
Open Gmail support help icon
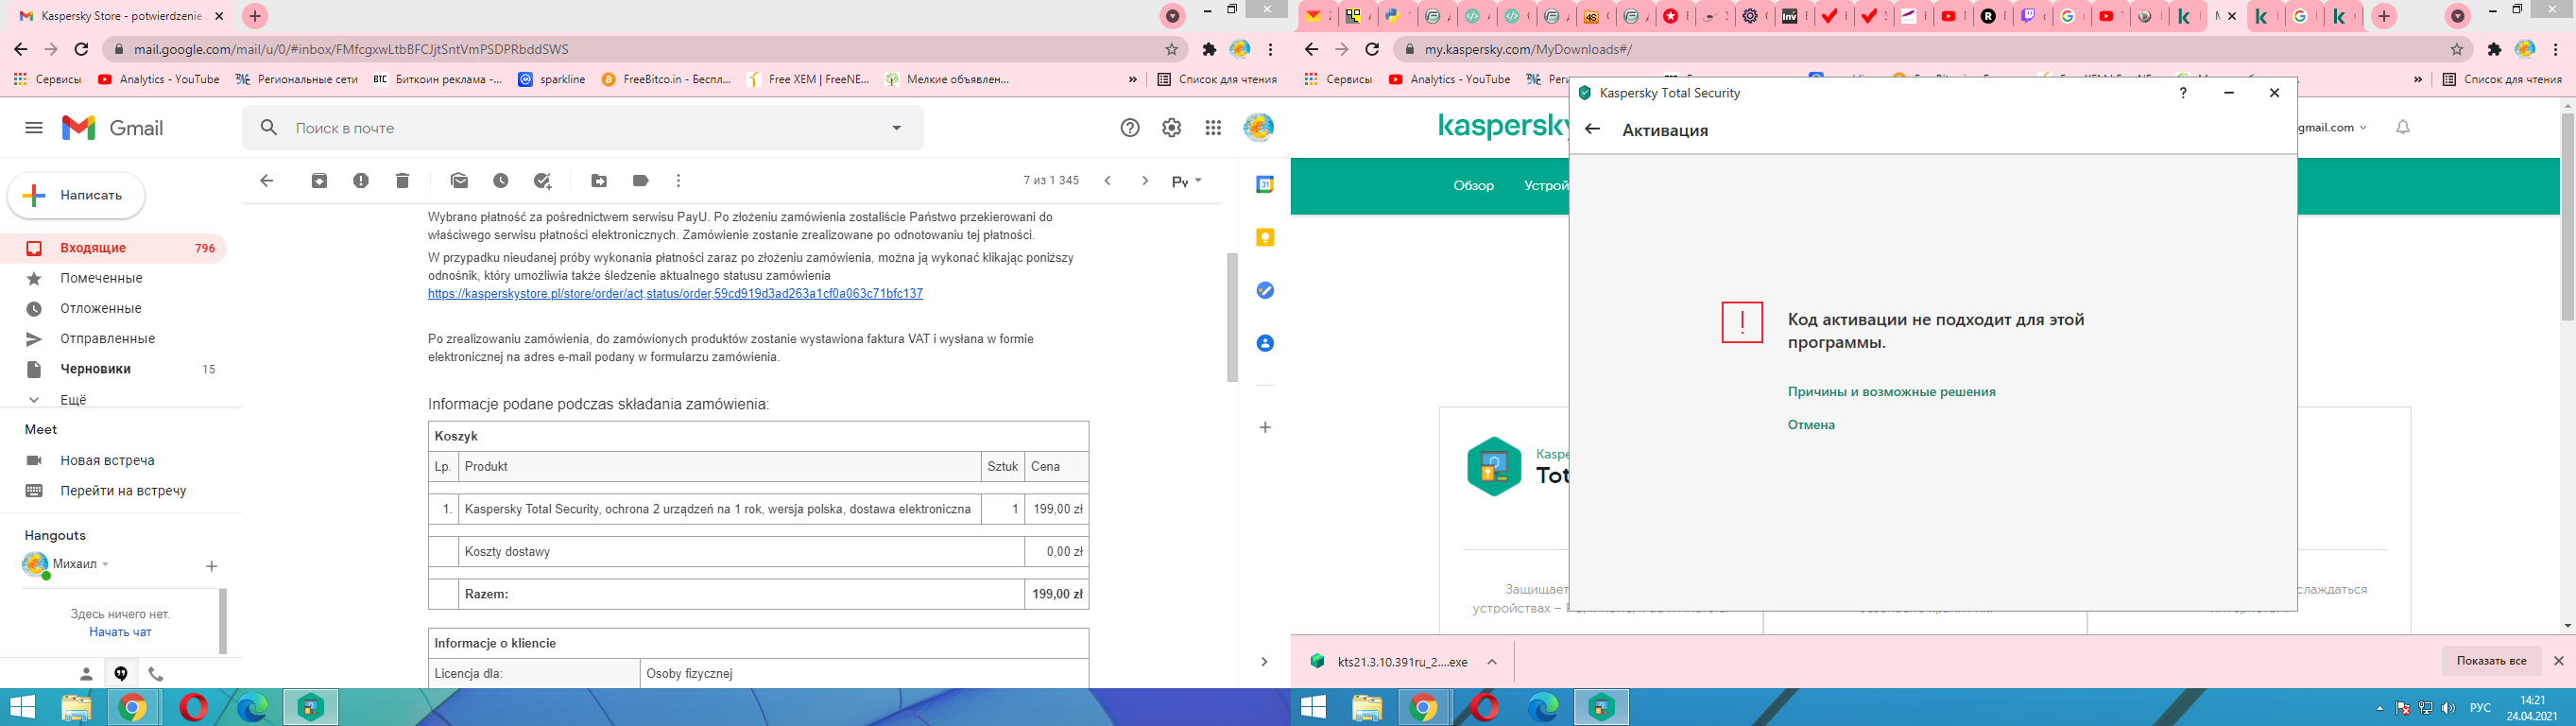tap(1130, 128)
